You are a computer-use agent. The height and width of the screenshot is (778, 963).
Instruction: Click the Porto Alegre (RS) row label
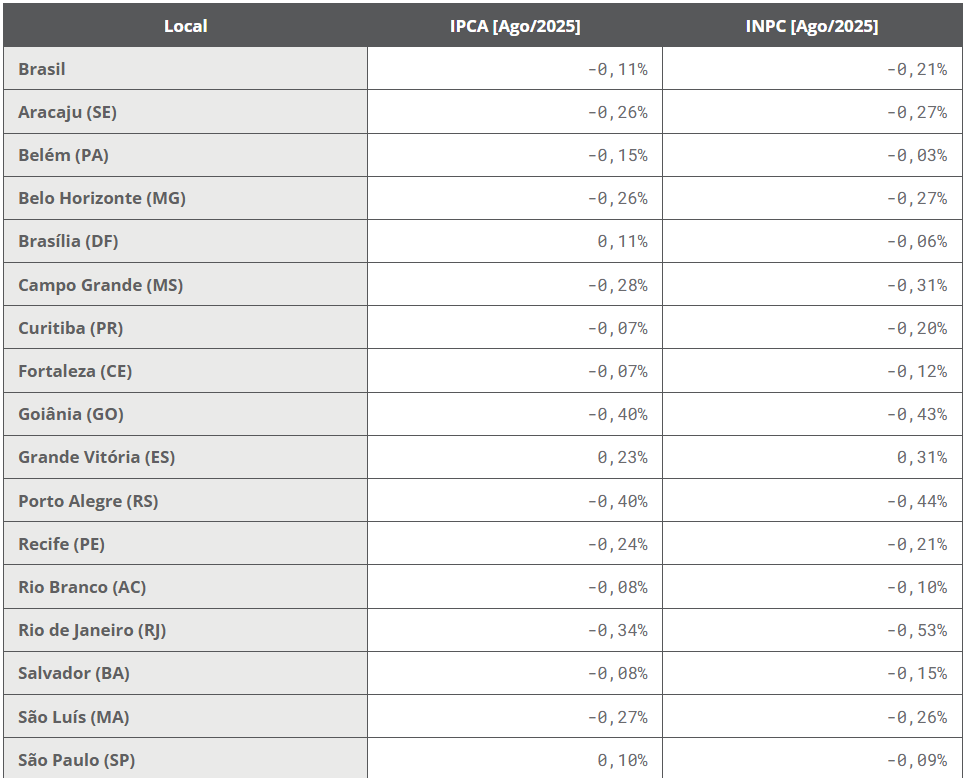88,501
